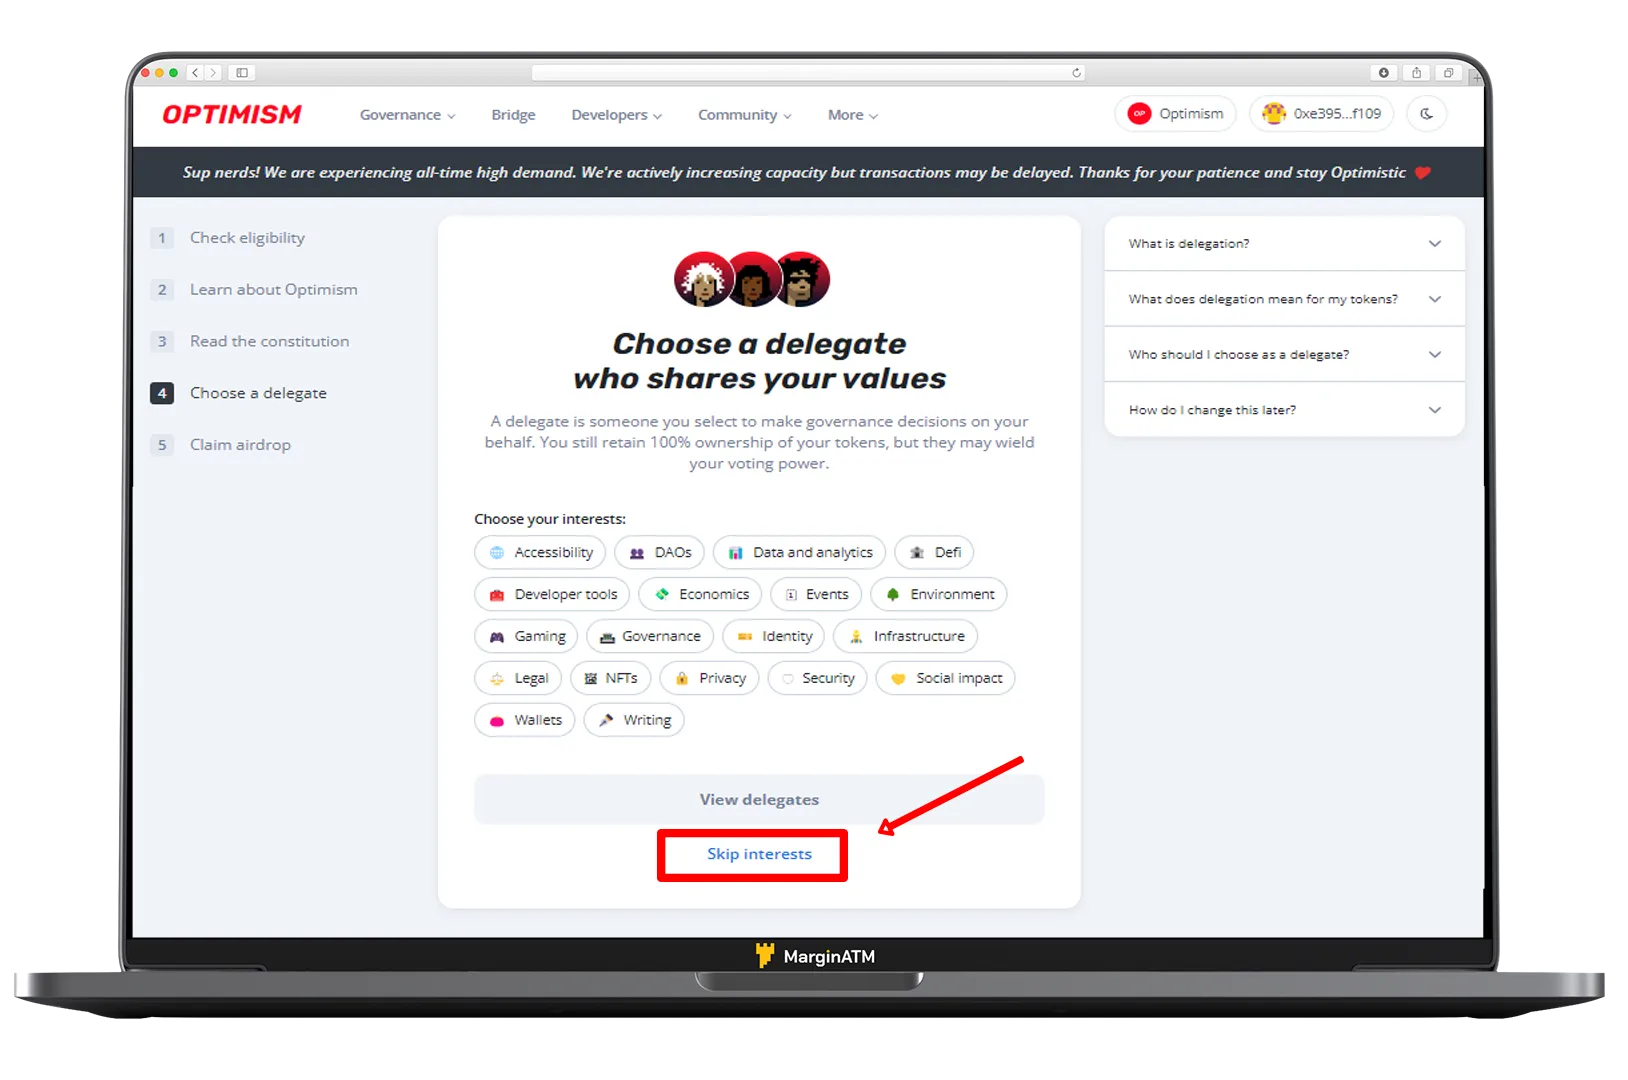Go to step 3 Read the constitution
1628x1080 pixels.
(x=250, y=342)
